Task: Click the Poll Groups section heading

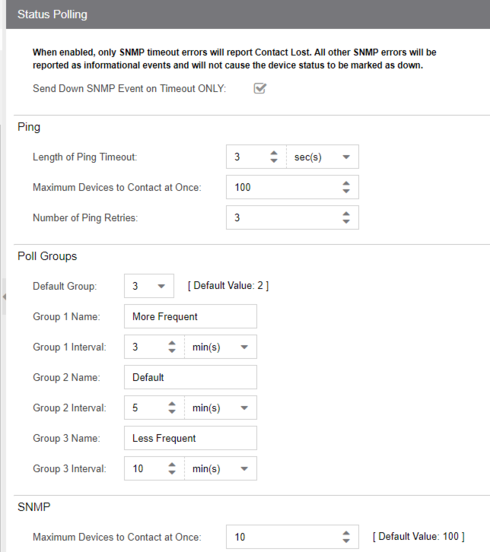Action: pos(47,256)
